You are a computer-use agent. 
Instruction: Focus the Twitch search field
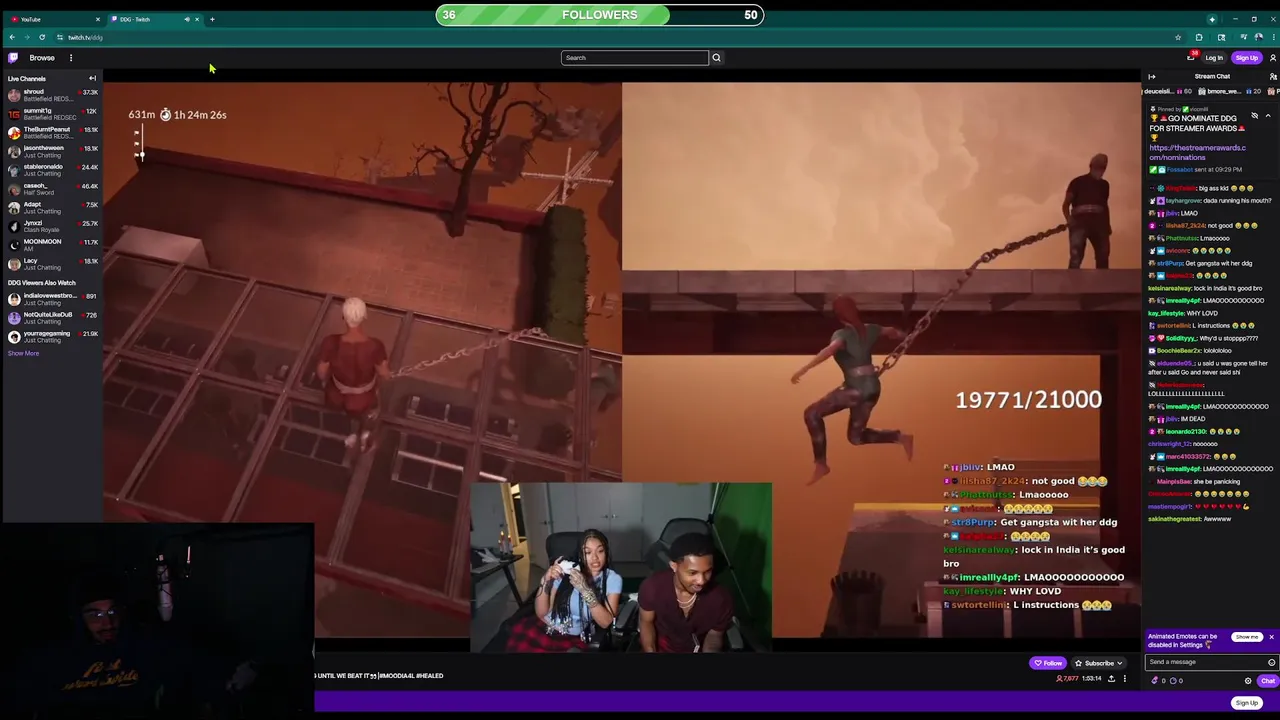click(635, 58)
